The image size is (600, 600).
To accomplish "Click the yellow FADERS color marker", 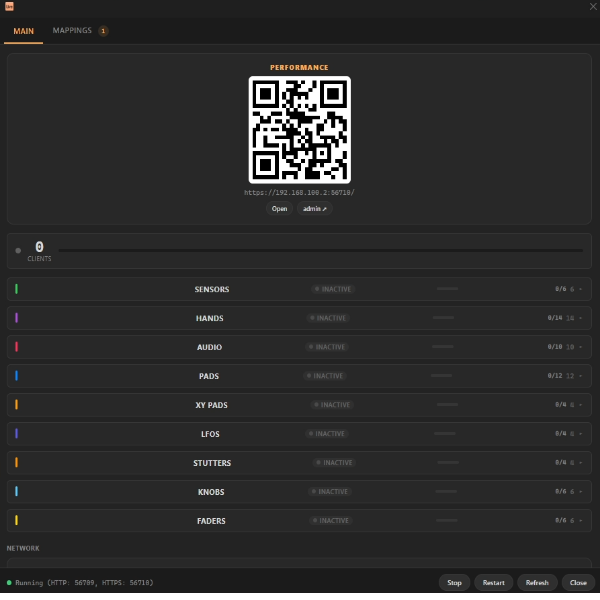I will [16, 520].
